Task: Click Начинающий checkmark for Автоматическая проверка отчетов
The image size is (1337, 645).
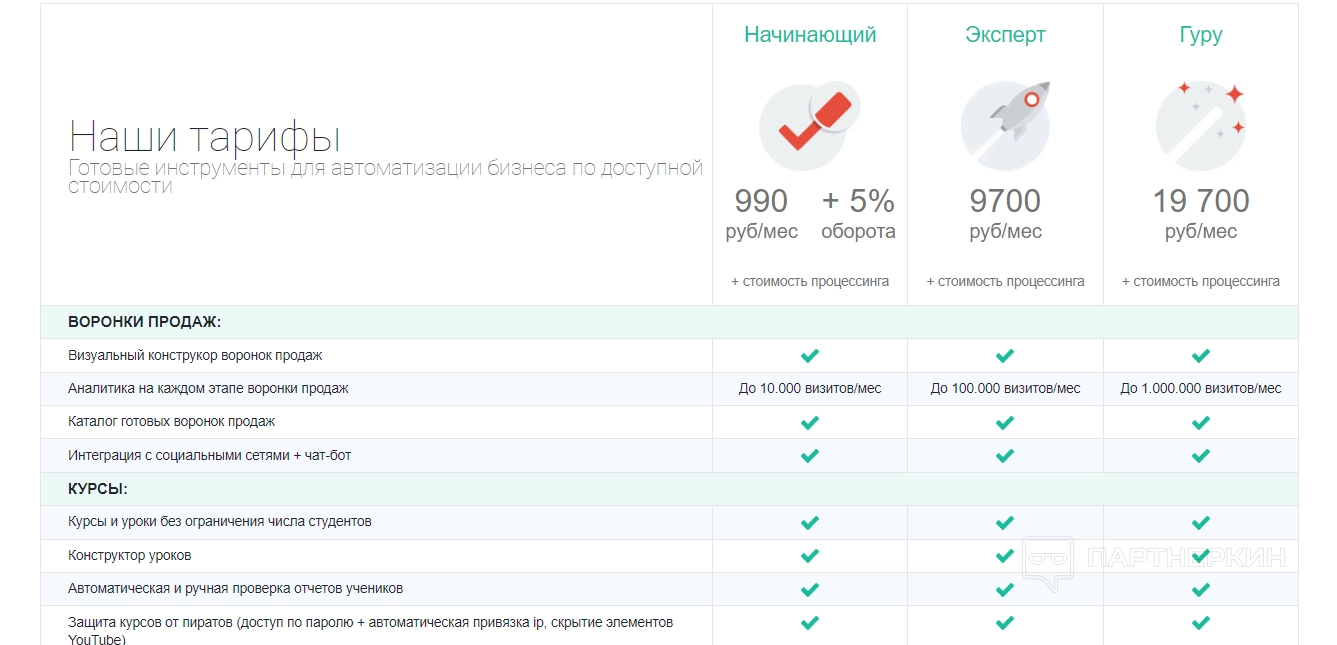Action: (810, 589)
